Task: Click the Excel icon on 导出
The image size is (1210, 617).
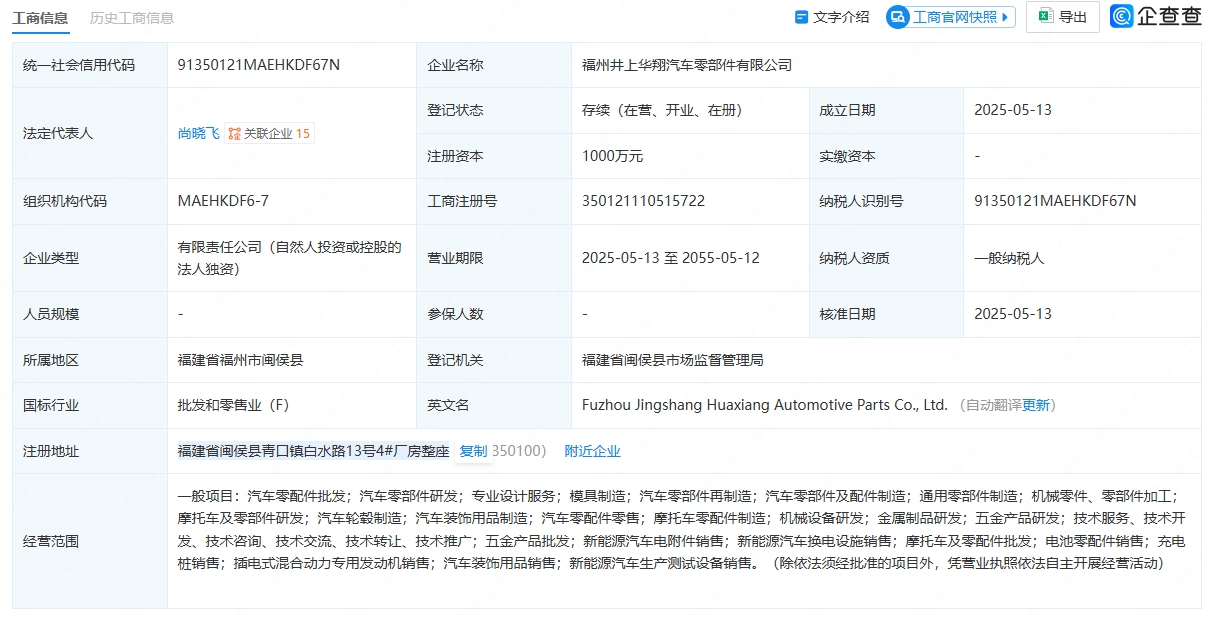Action: [1045, 17]
